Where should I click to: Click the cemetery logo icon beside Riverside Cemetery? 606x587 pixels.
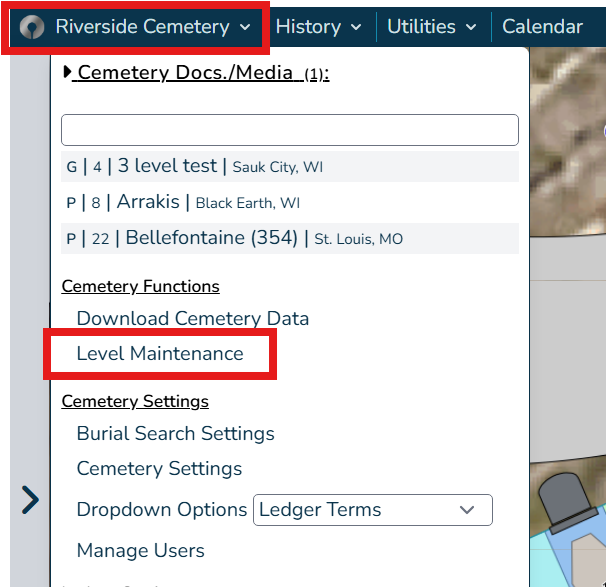(x=32, y=27)
